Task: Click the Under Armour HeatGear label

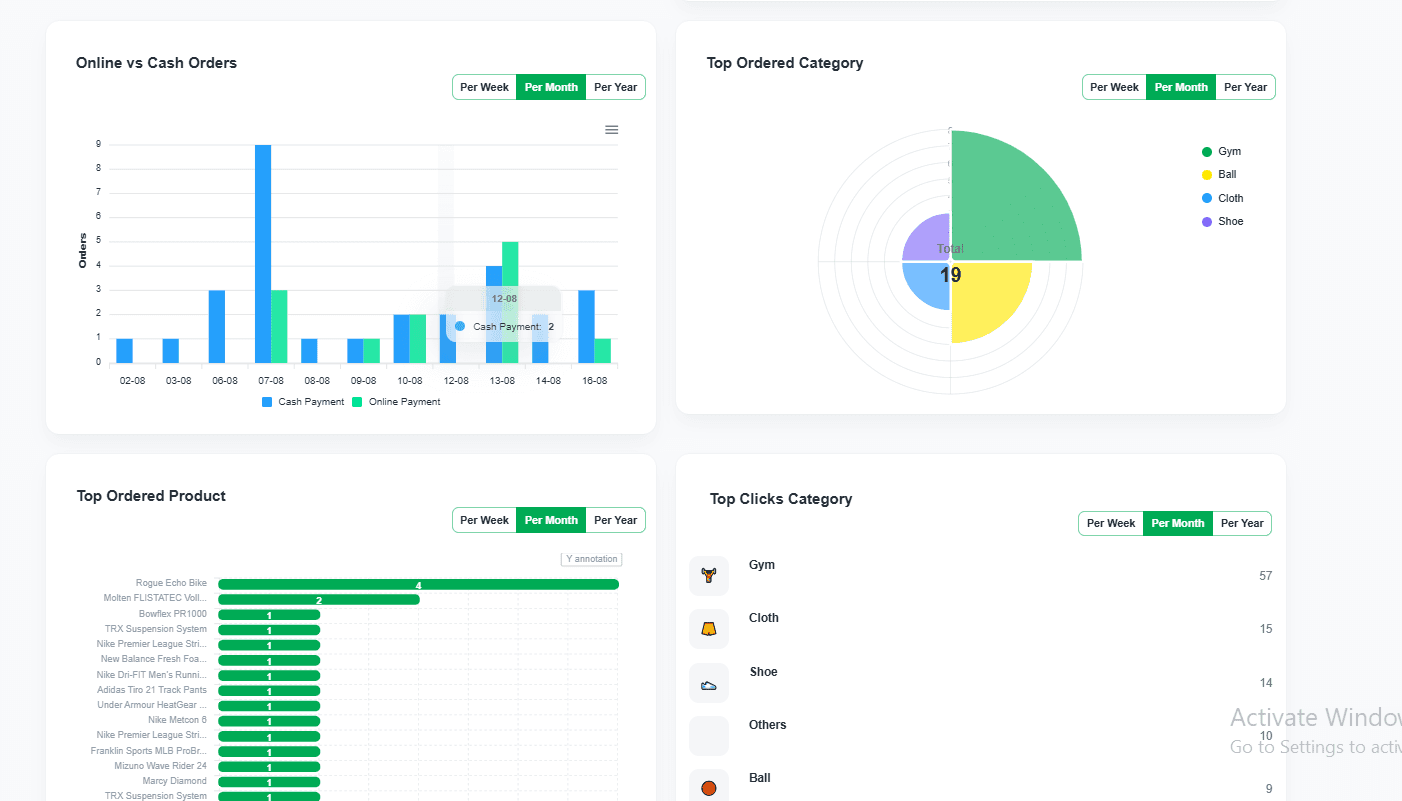Action: tap(152, 705)
